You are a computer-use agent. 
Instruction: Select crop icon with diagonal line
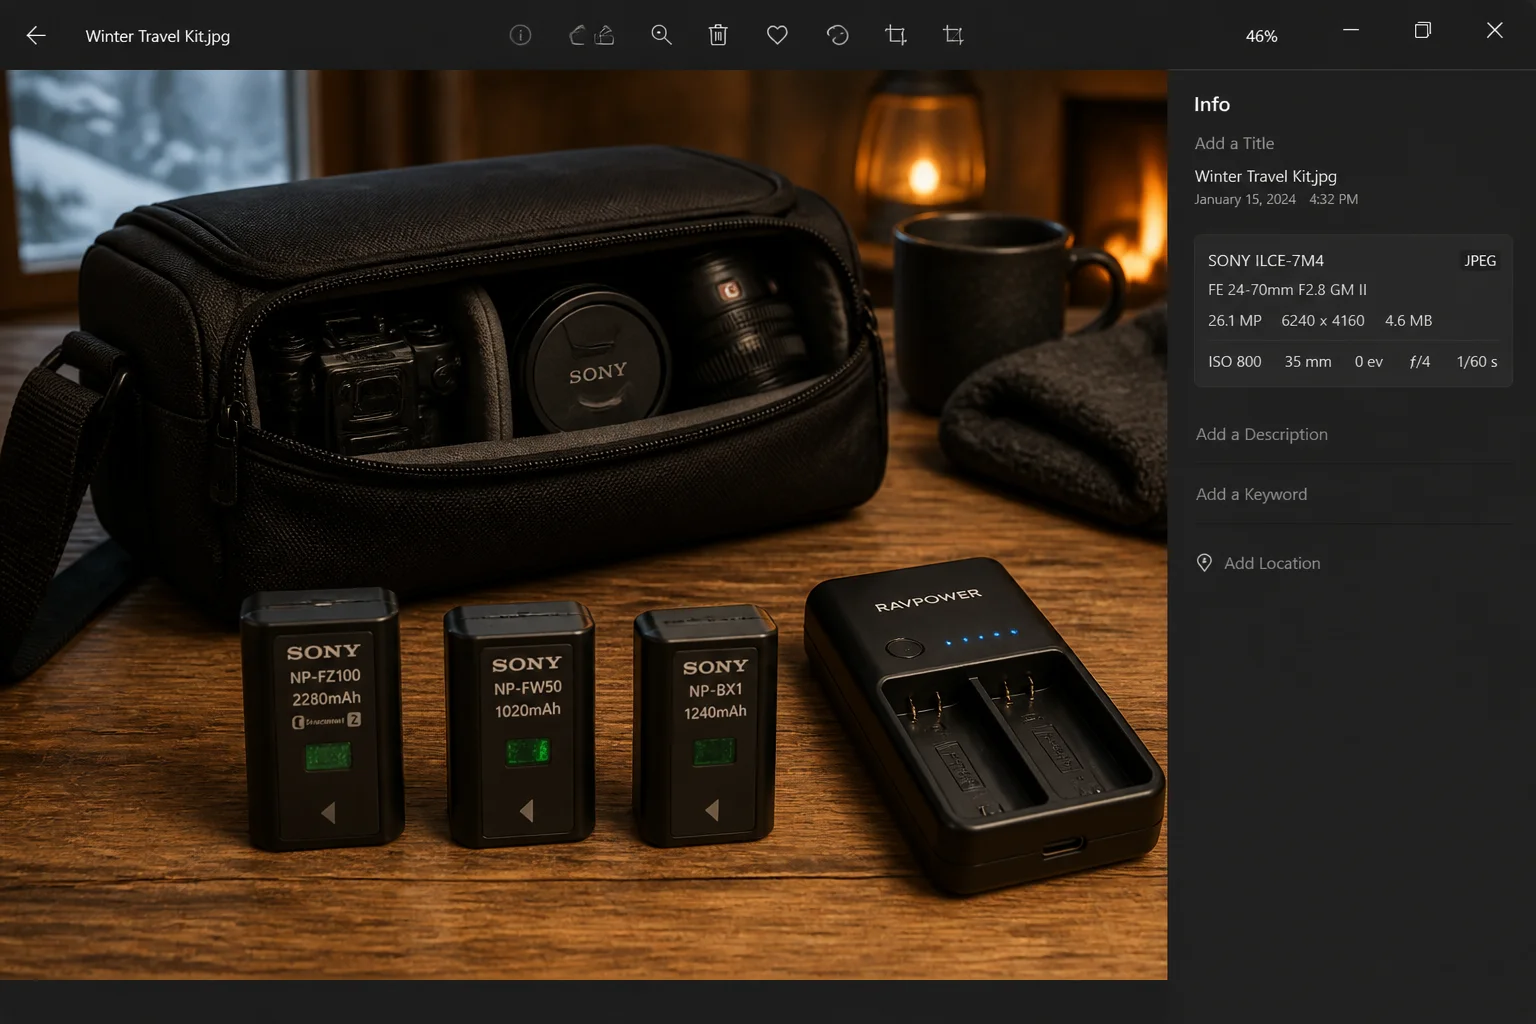click(x=953, y=35)
